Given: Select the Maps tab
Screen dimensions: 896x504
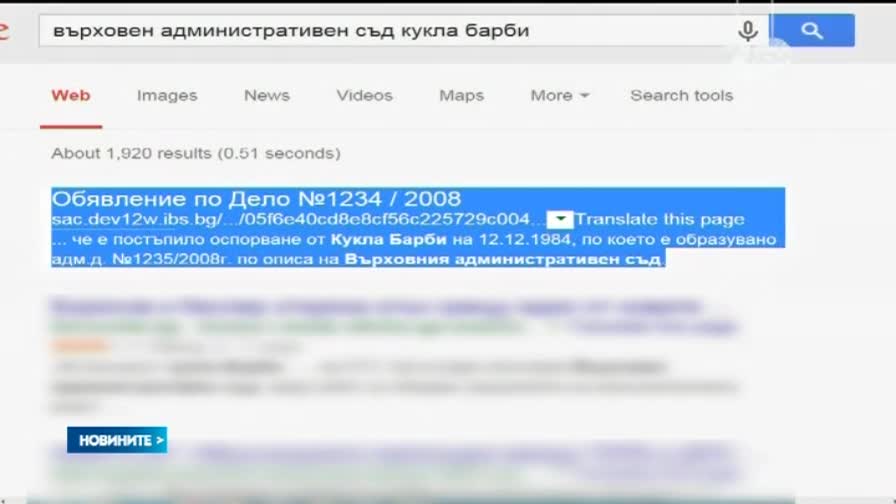Looking at the screenshot, I should point(461,95).
